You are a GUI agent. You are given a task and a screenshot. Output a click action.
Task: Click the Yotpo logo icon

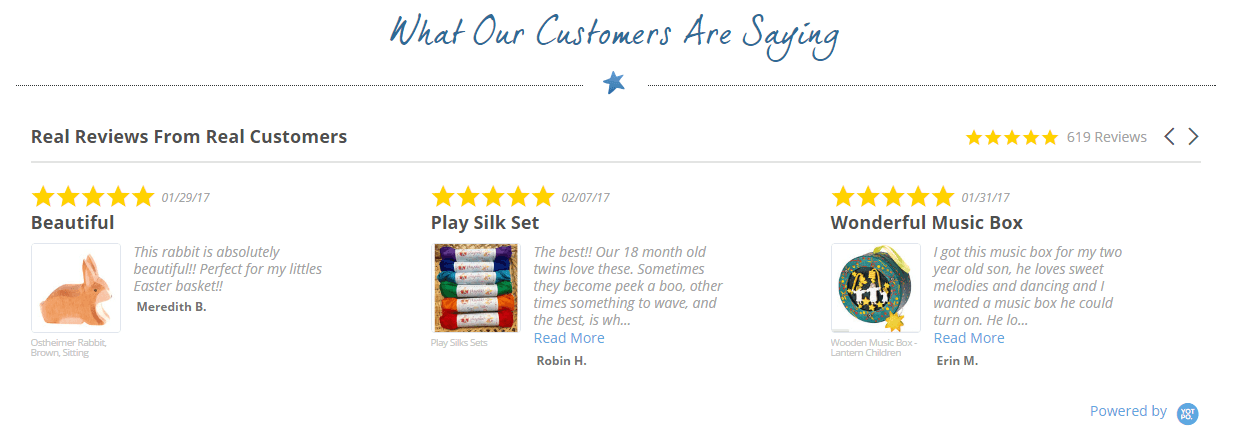(x=1188, y=412)
